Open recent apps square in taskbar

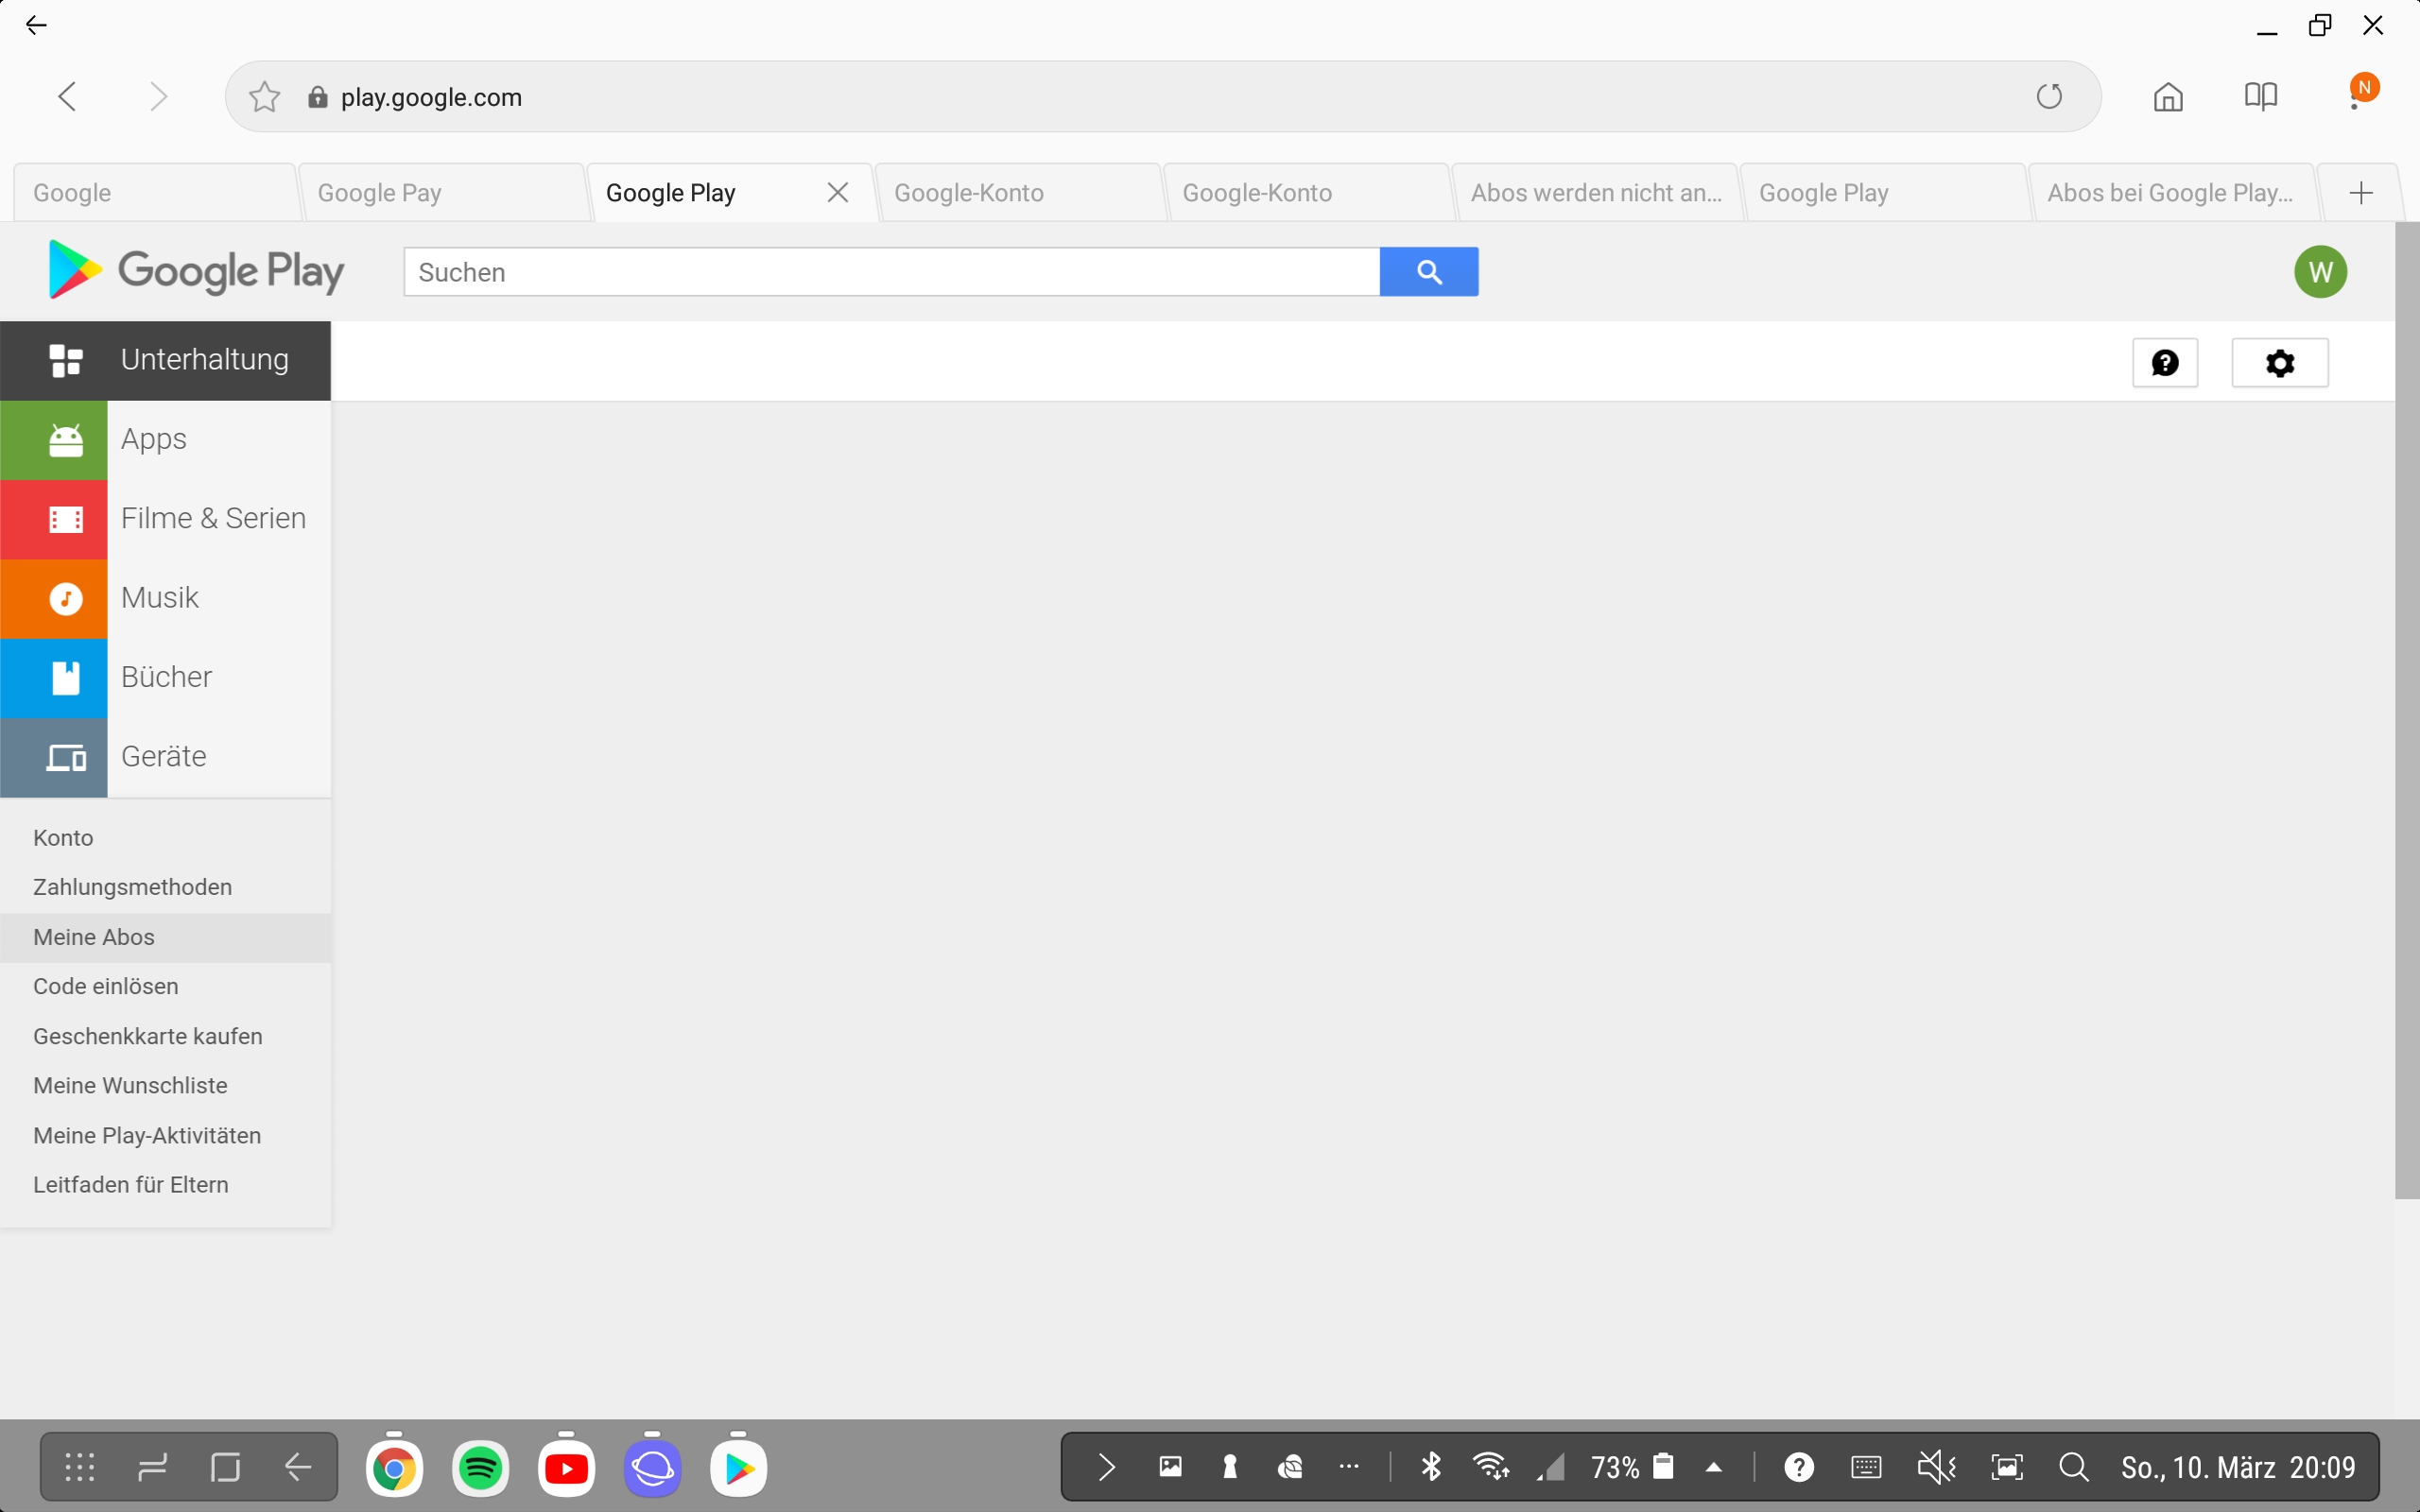(225, 1467)
